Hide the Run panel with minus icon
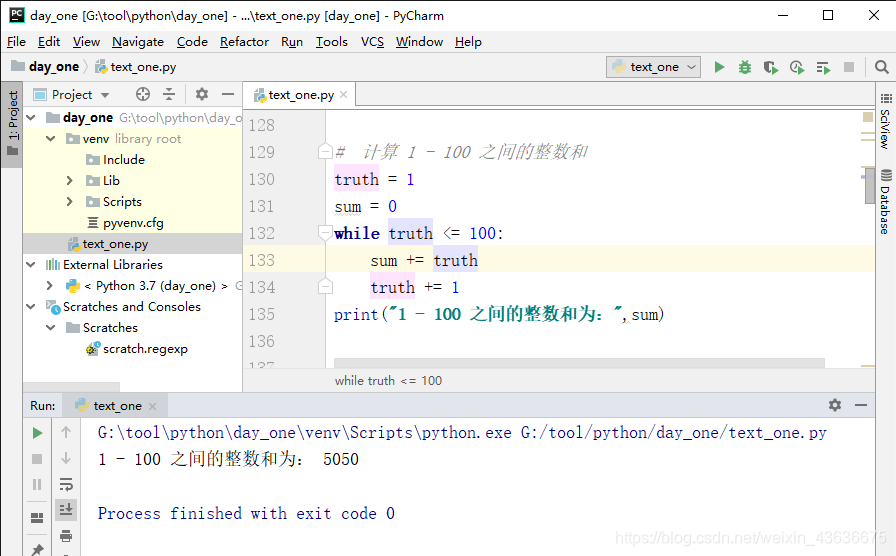 click(x=861, y=405)
